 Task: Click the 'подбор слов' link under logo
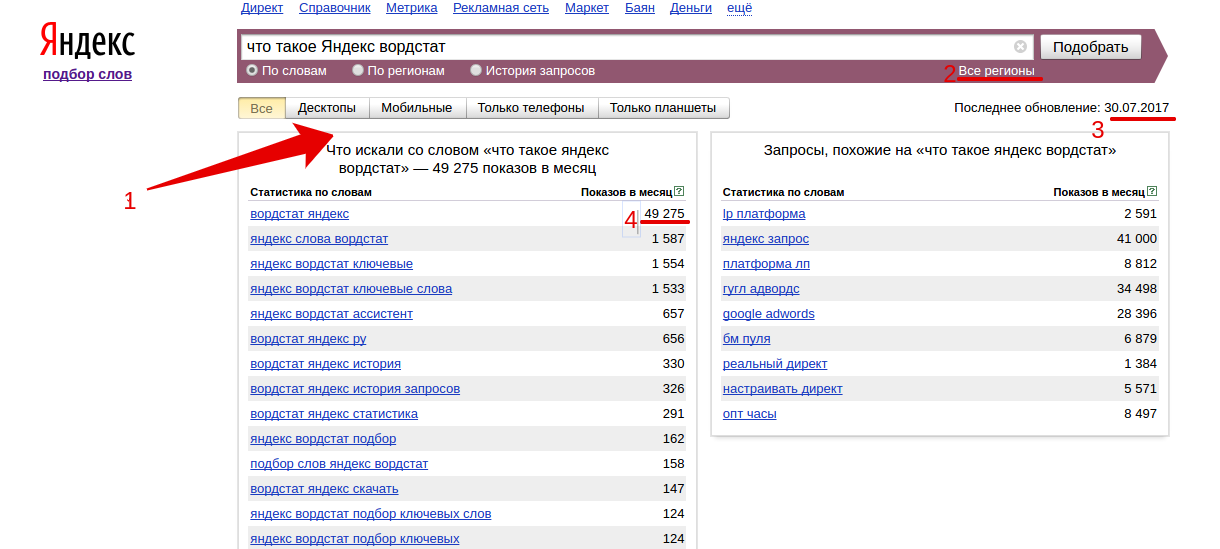(x=87, y=74)
